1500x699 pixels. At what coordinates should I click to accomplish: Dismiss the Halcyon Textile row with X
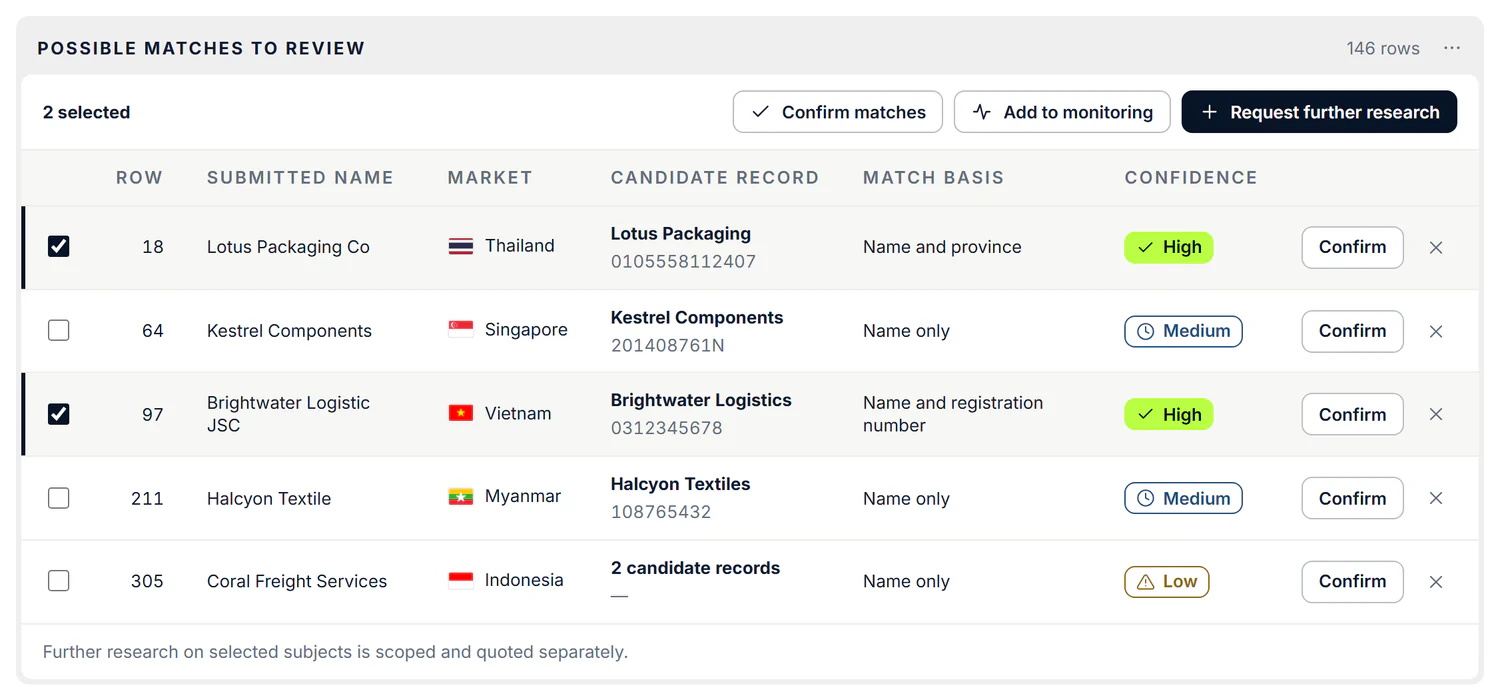point(1436,498)
